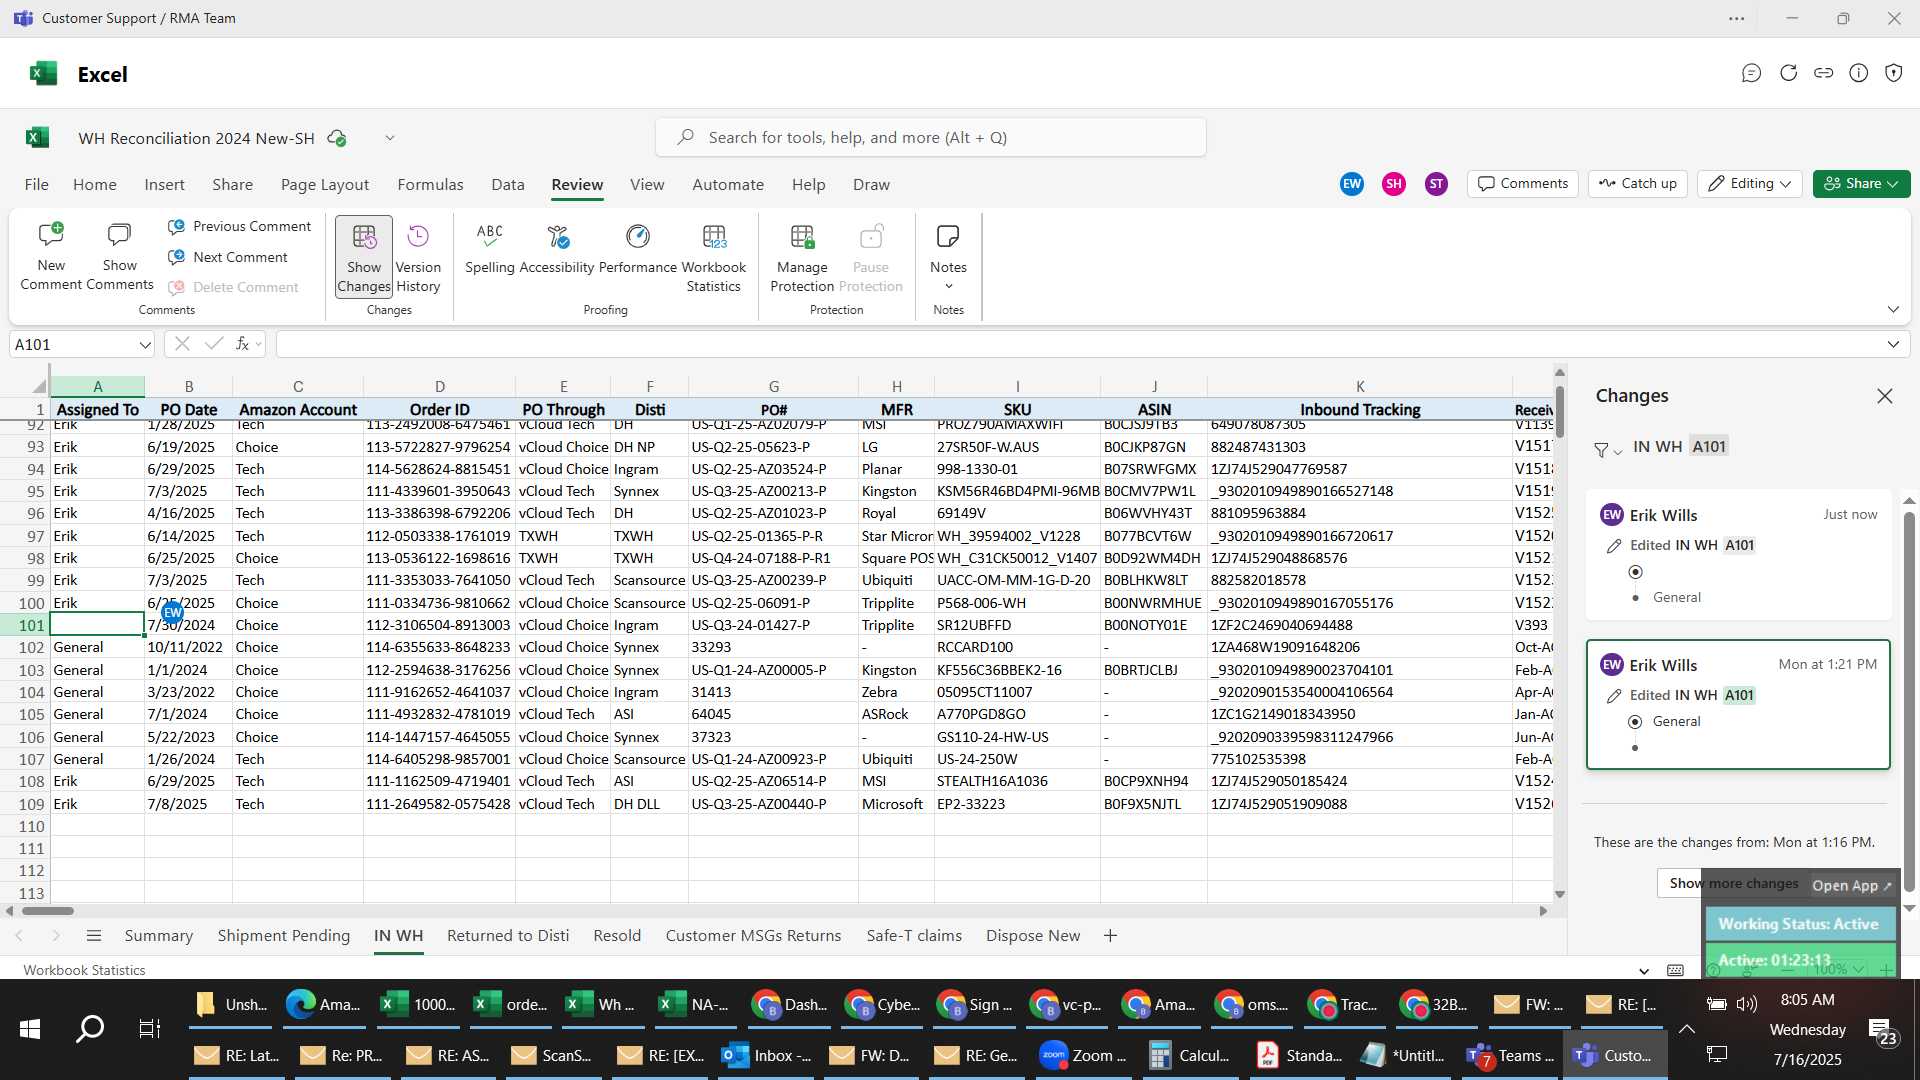Click the shield security icon
The image size is (1920, 1080).
click(1894, 73)
